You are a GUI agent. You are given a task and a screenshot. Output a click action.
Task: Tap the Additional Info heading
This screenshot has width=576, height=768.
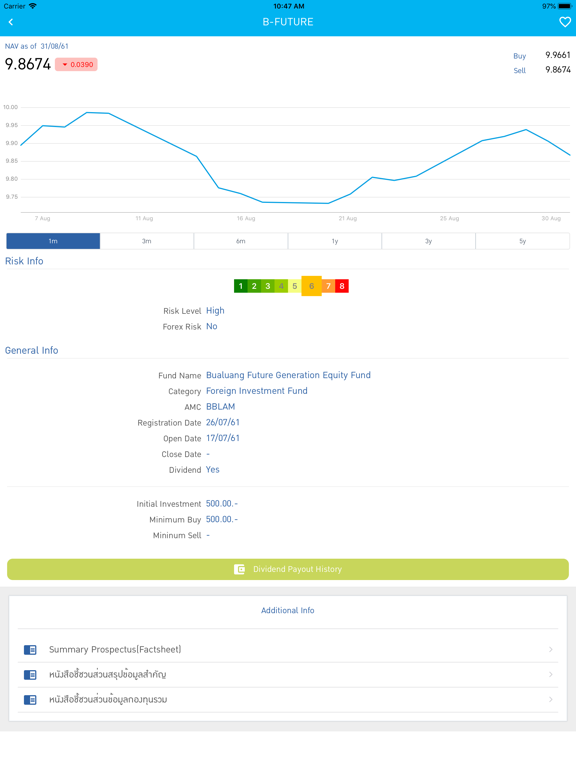pos(288,610)
